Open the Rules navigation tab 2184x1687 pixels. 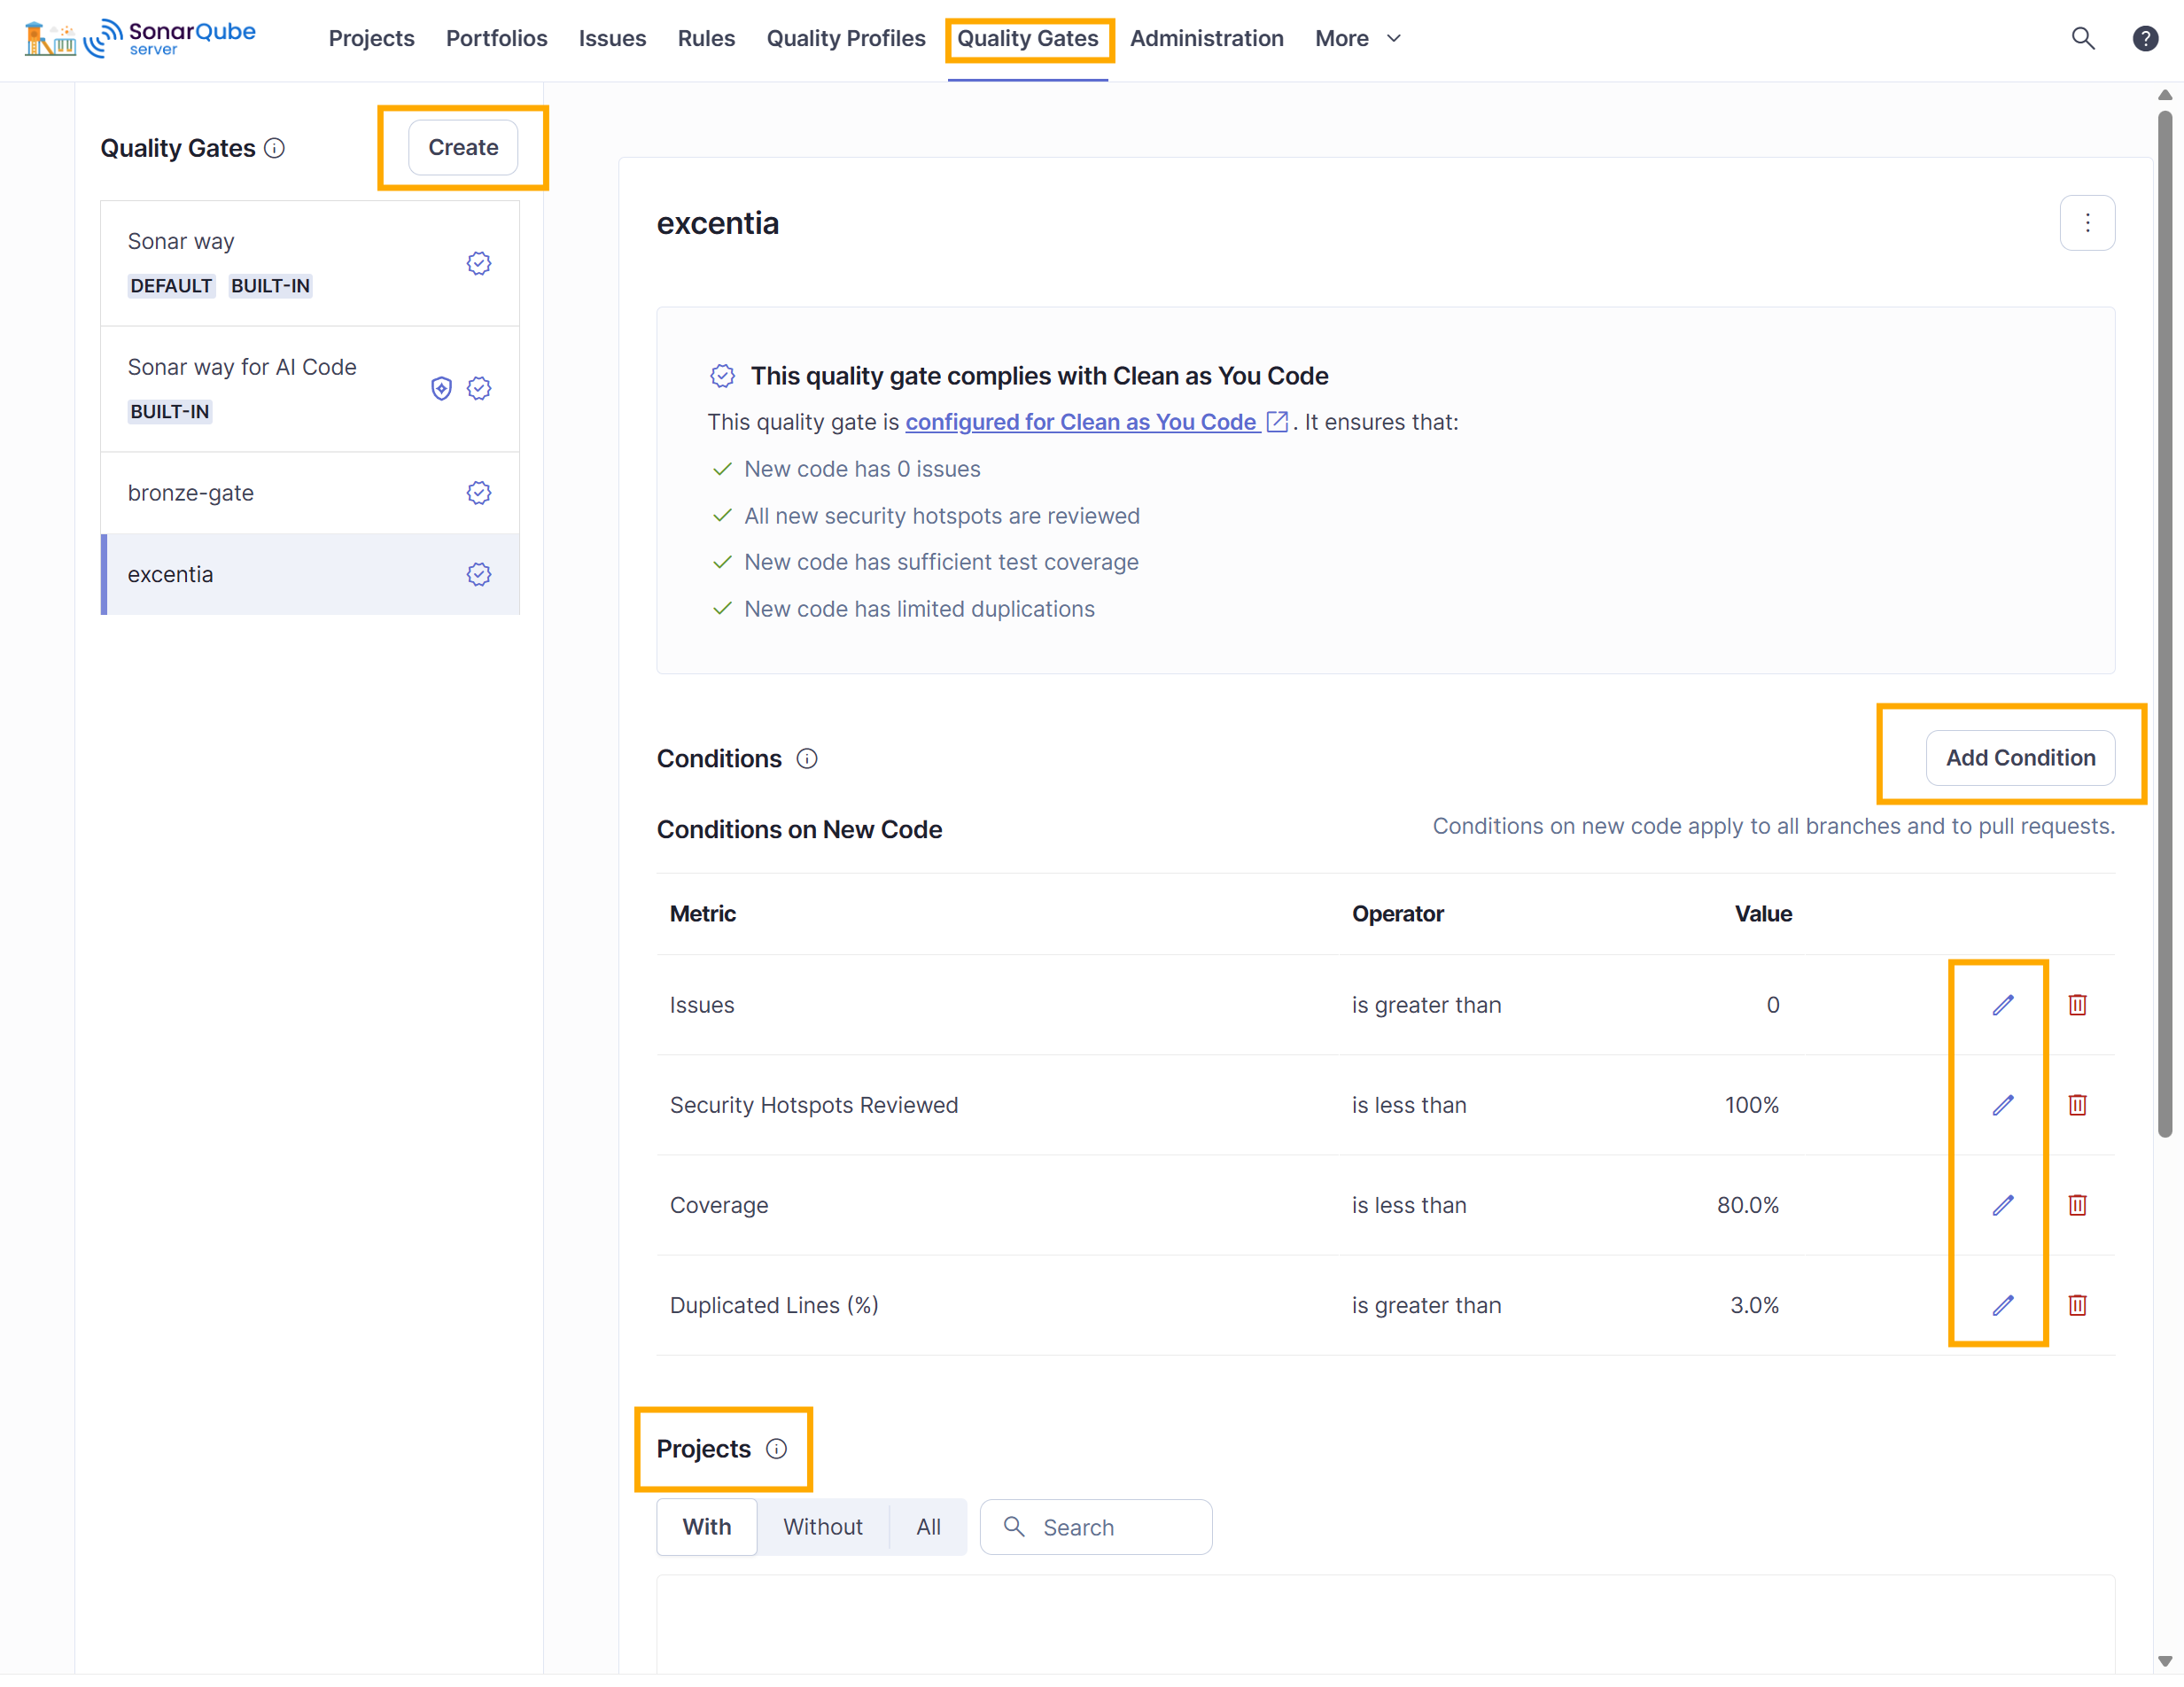click(706, 38)
